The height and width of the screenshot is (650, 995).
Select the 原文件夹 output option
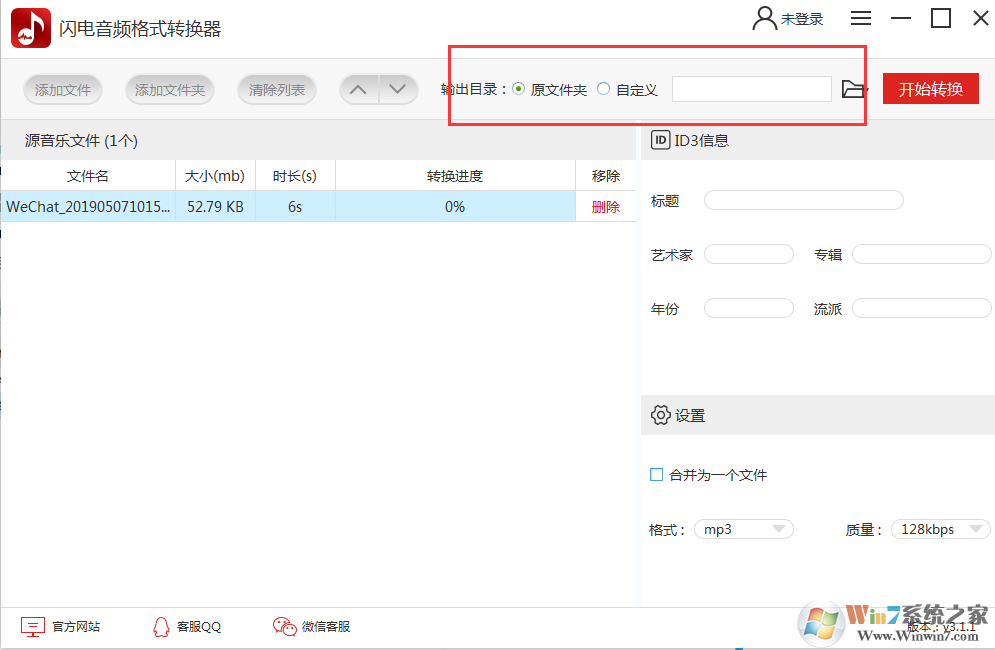tap(519, 88)
